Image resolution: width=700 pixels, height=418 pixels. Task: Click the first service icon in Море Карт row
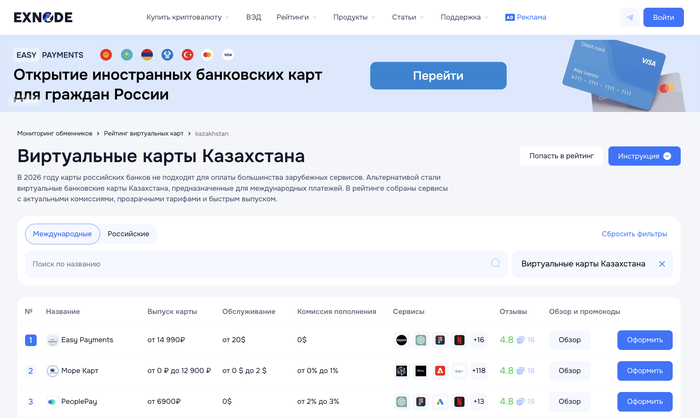[x=401, y=371]
